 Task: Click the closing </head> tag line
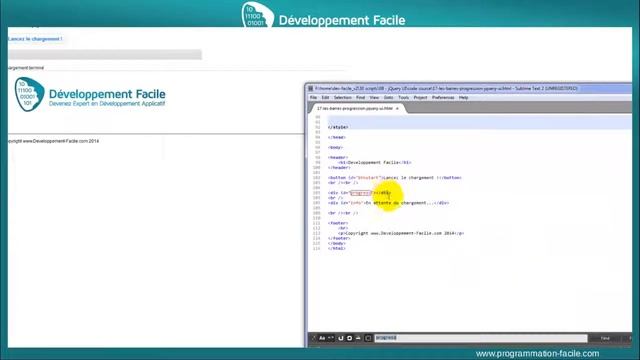click(336, 138)
